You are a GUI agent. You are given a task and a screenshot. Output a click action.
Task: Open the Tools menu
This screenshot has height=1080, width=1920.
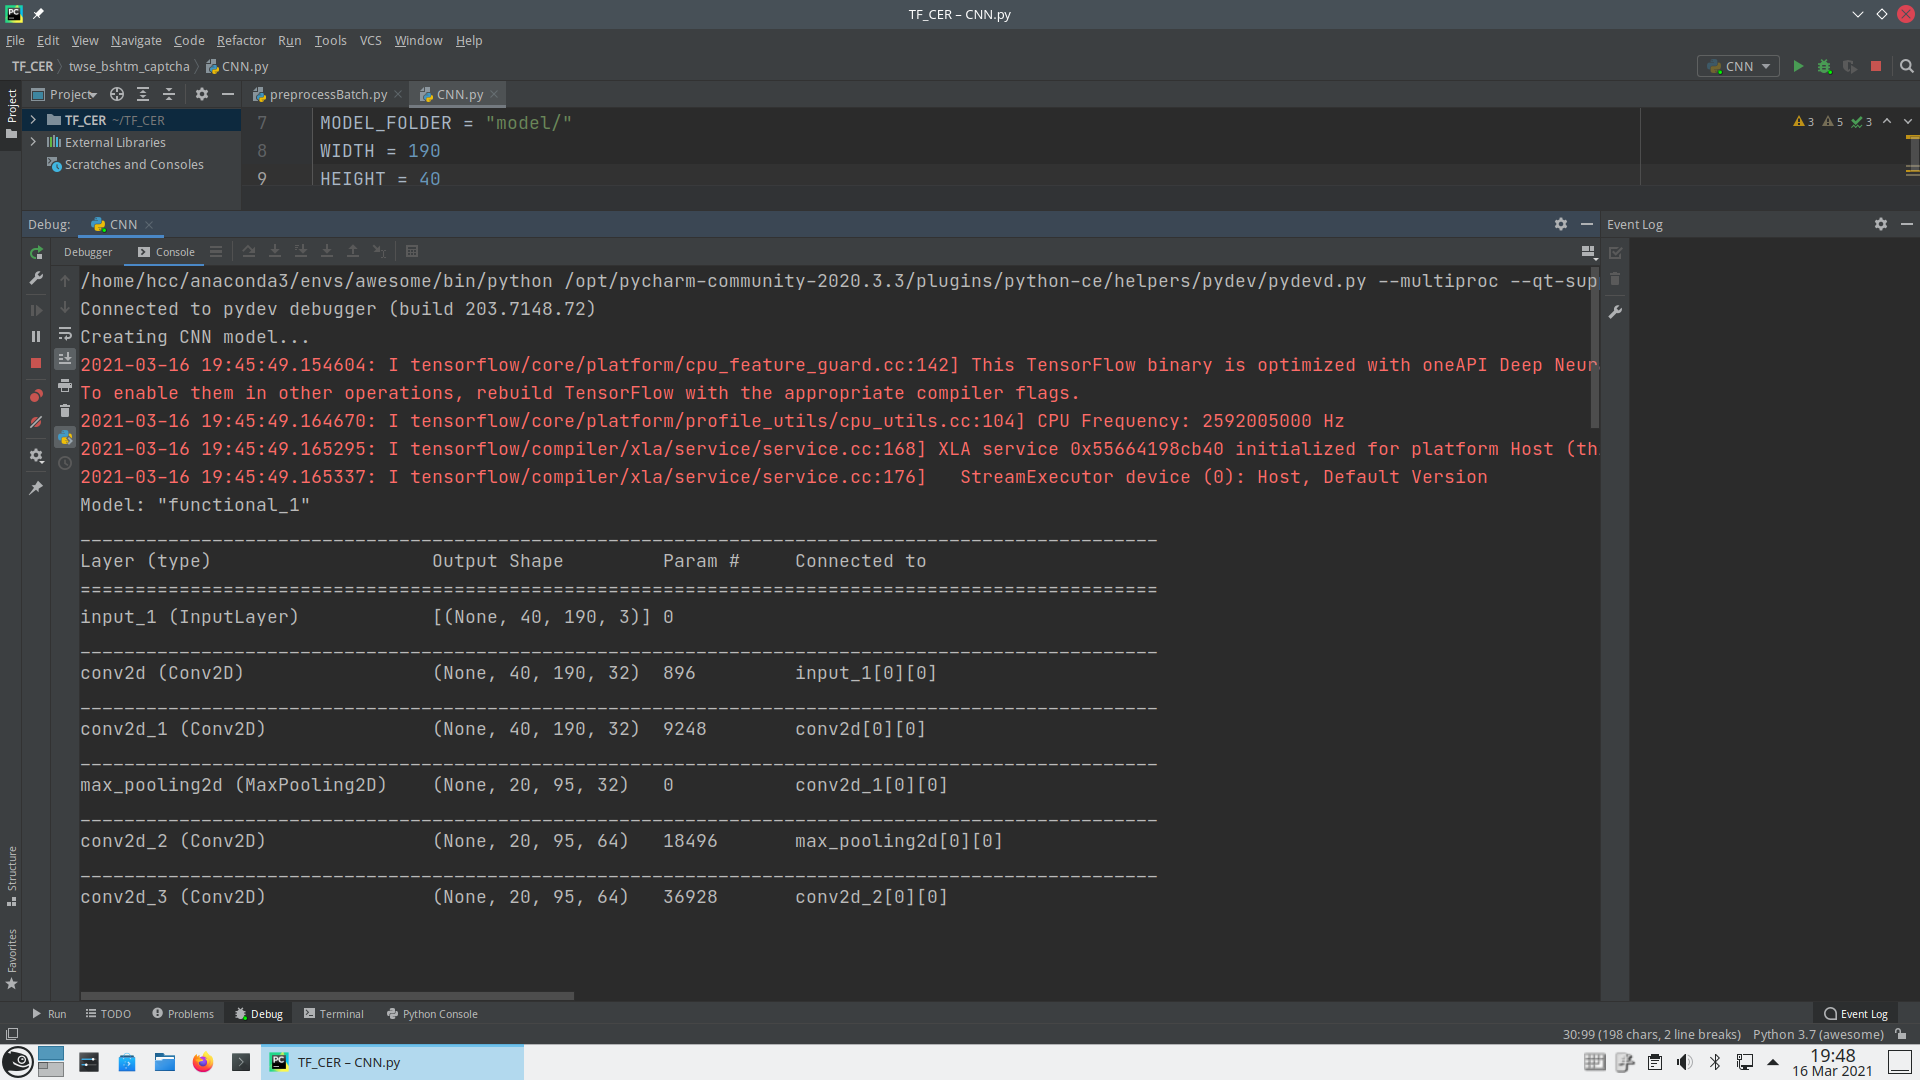point(330,40)
